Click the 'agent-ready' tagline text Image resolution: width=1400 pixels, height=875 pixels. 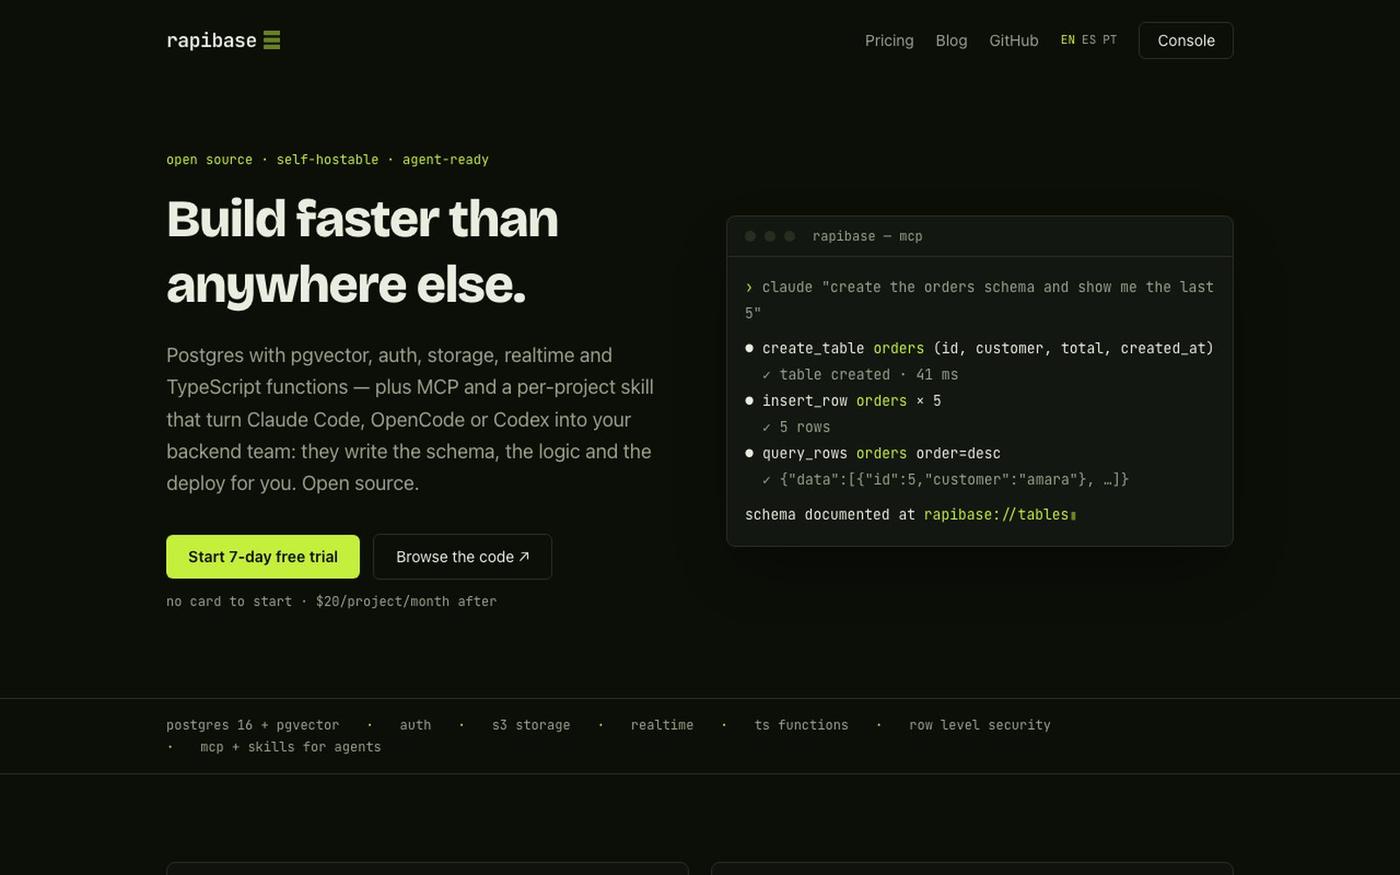445,160
